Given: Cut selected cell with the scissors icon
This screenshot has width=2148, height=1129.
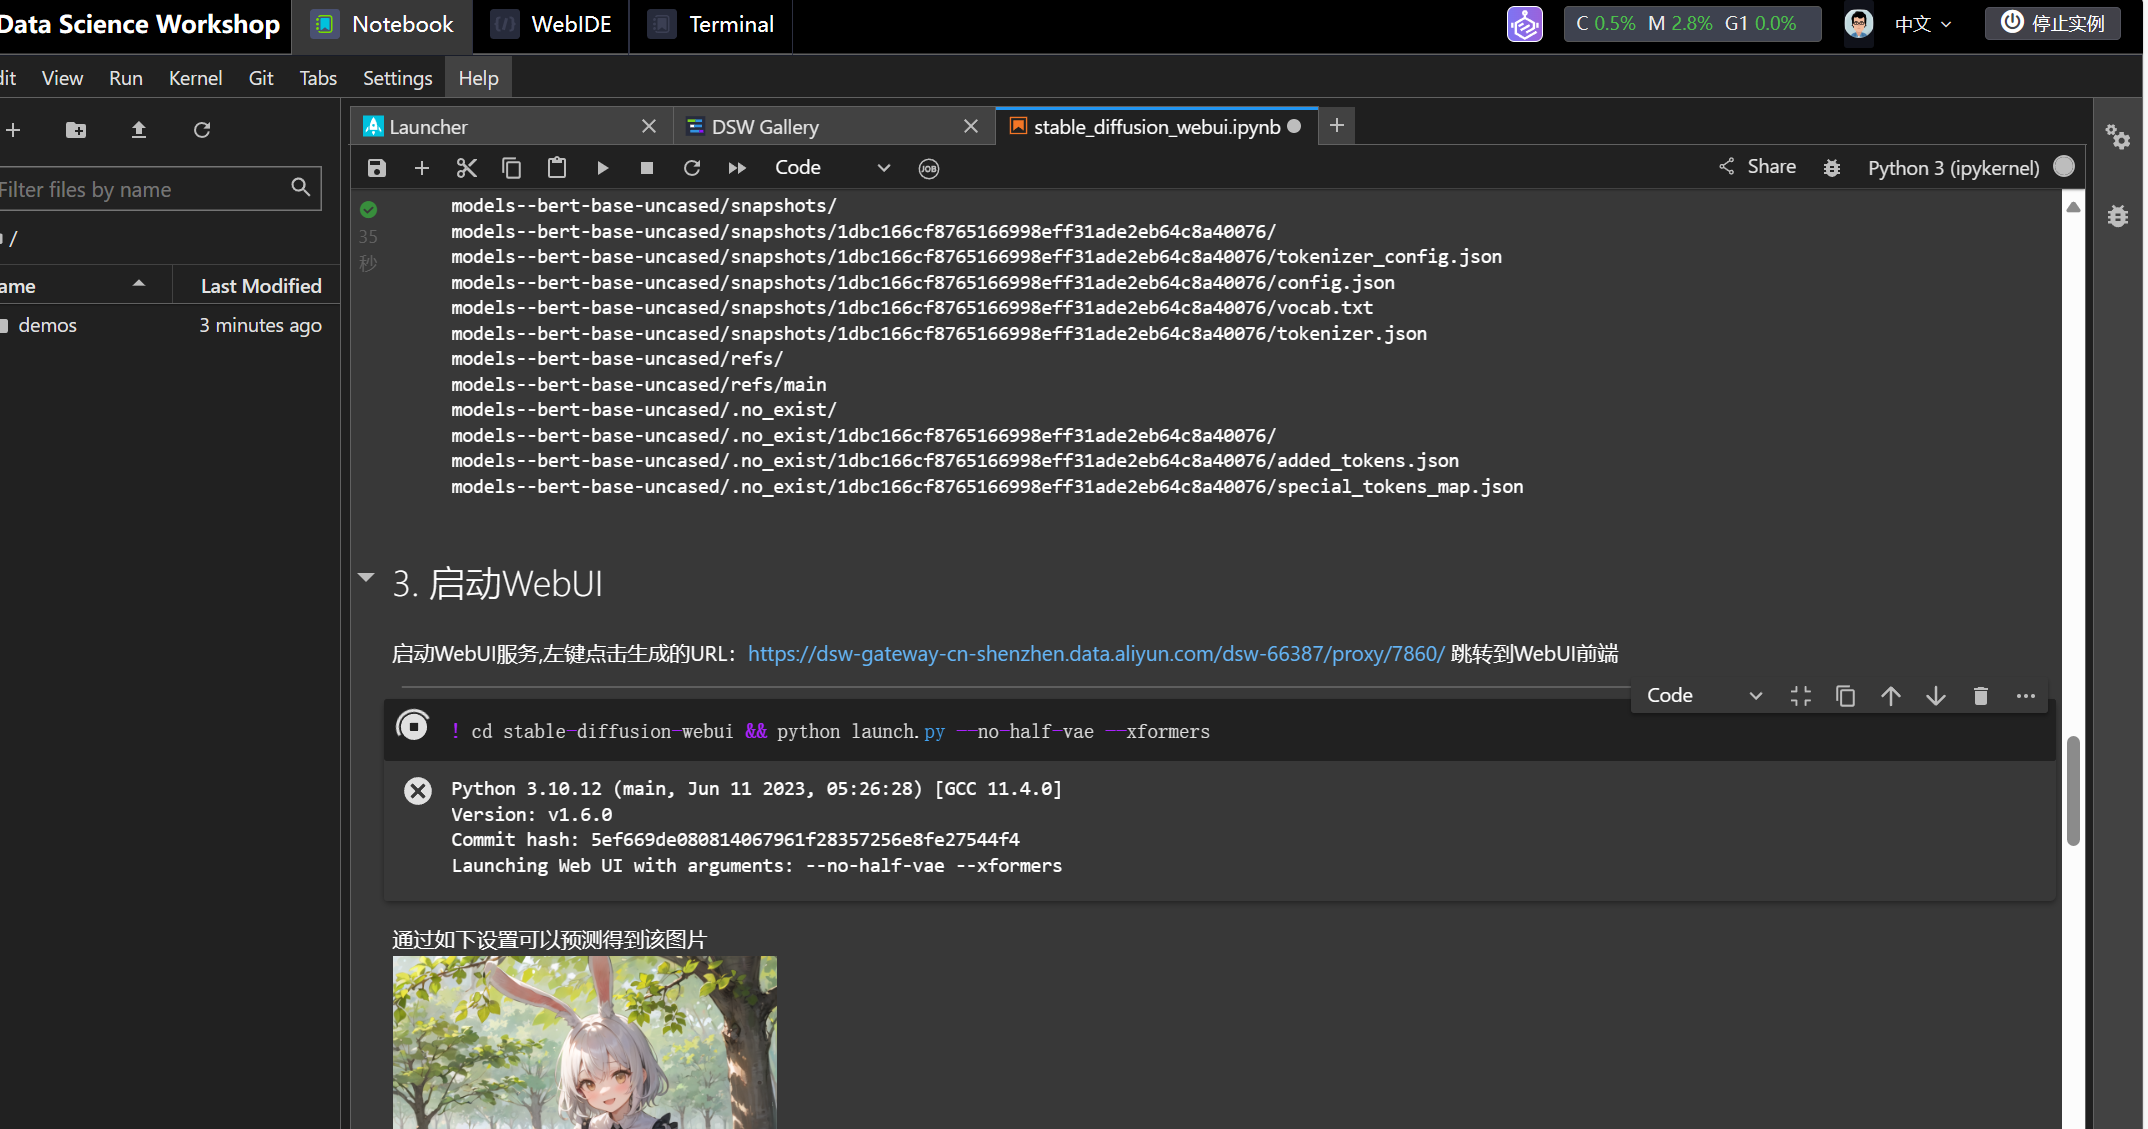Looking at the screenshot, I should click(467, 168).
